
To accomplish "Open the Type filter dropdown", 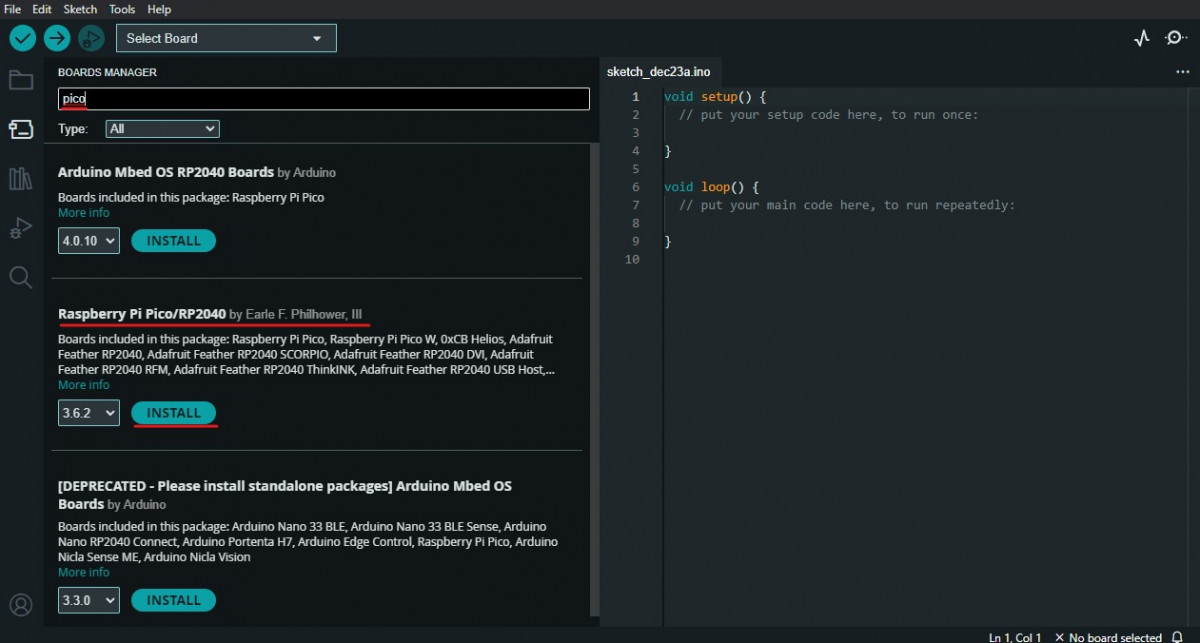I will pos(162,129).
